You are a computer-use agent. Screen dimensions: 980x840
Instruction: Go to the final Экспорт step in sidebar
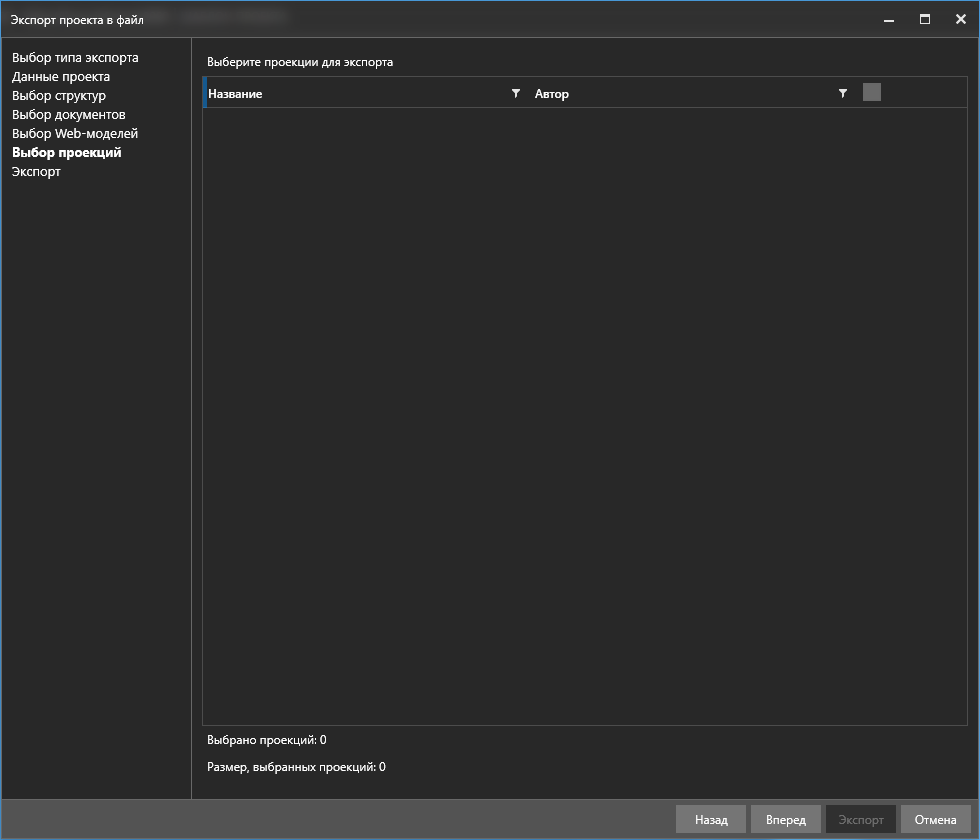pyautogui.click(x=36, y=172)
